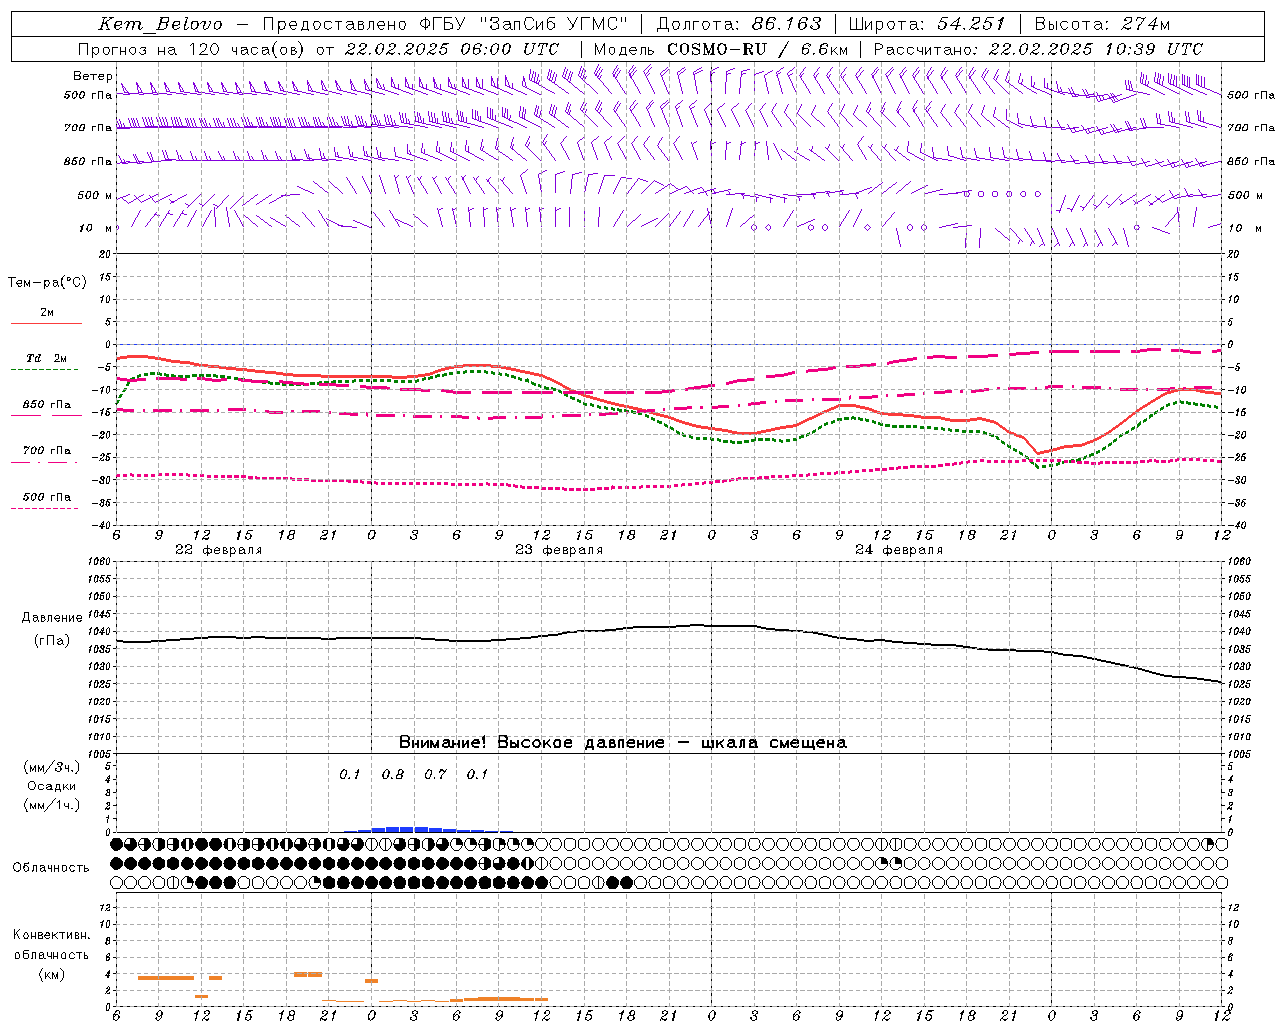Click the '(мм/3ч.)' precipitation unit label
Screen dimensions: 1280x1024
[x=51, y=768]
